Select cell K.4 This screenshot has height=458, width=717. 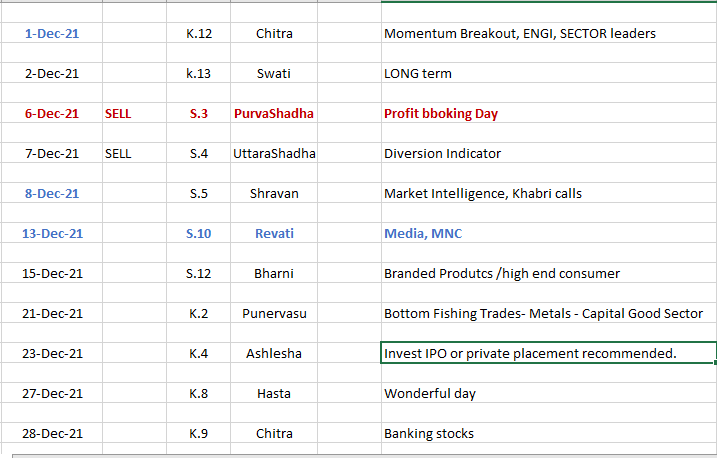198,353
